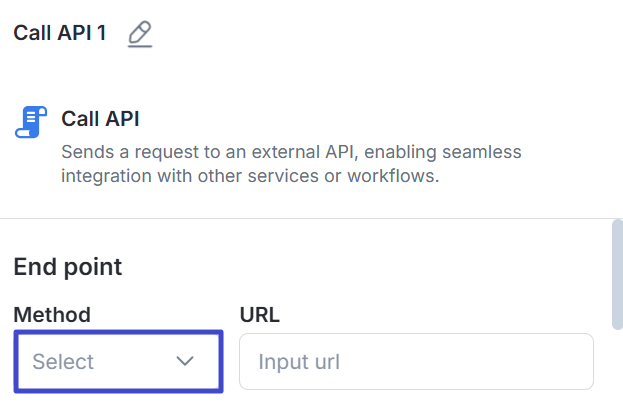Click the 'Select' placeholder in Method field

click(x=63, y=361)
